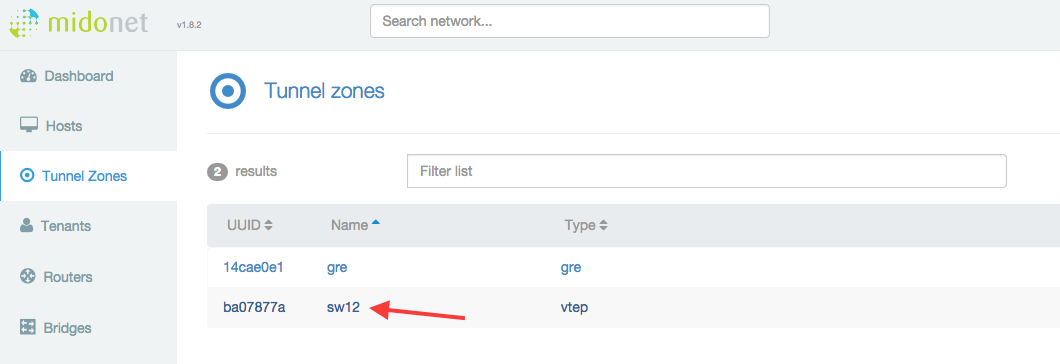Click into the Filter list box
The height and width of the screenshot is (364, 1060).
pos(706,171)
